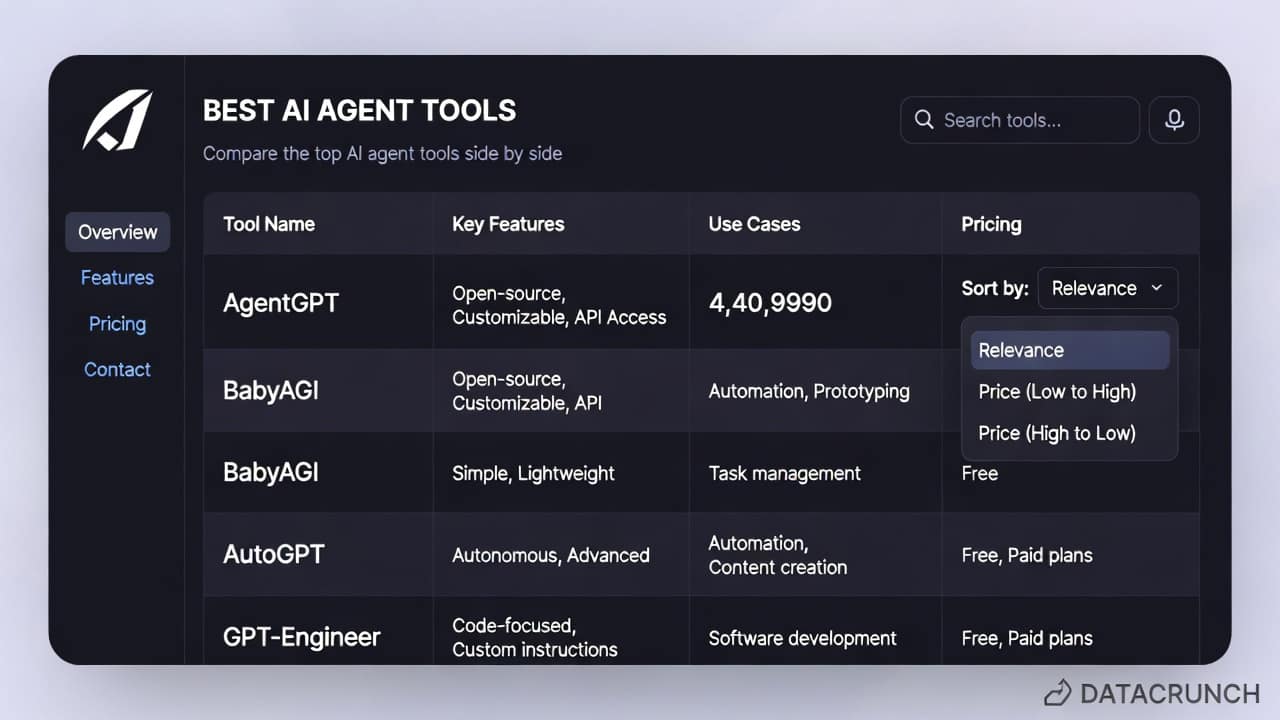Click the "Task management" use case cell
Image resolution: width=1280 pixels, height=720 pixels.
[784, 473]
